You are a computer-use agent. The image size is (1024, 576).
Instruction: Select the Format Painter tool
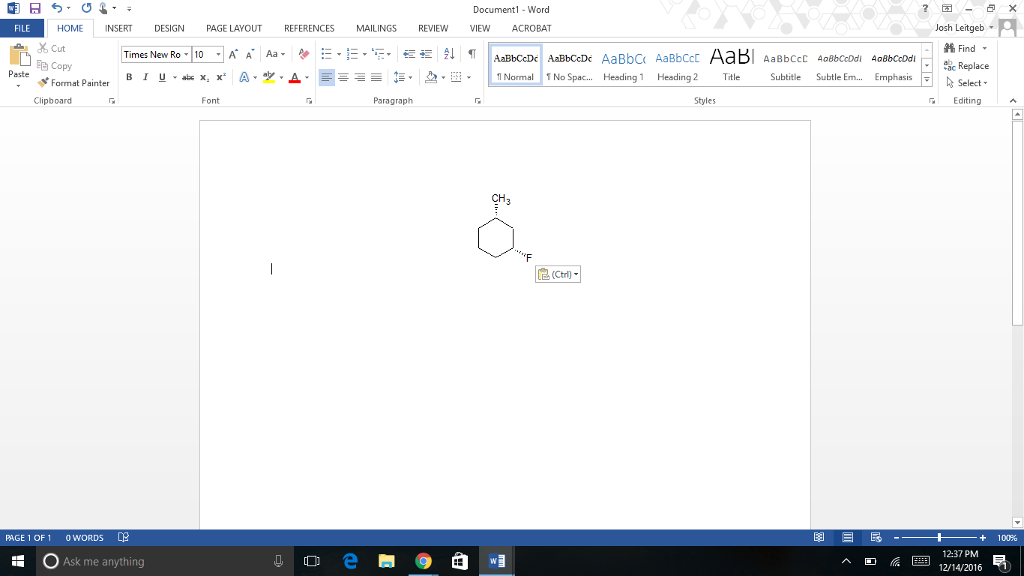(74, 83)
